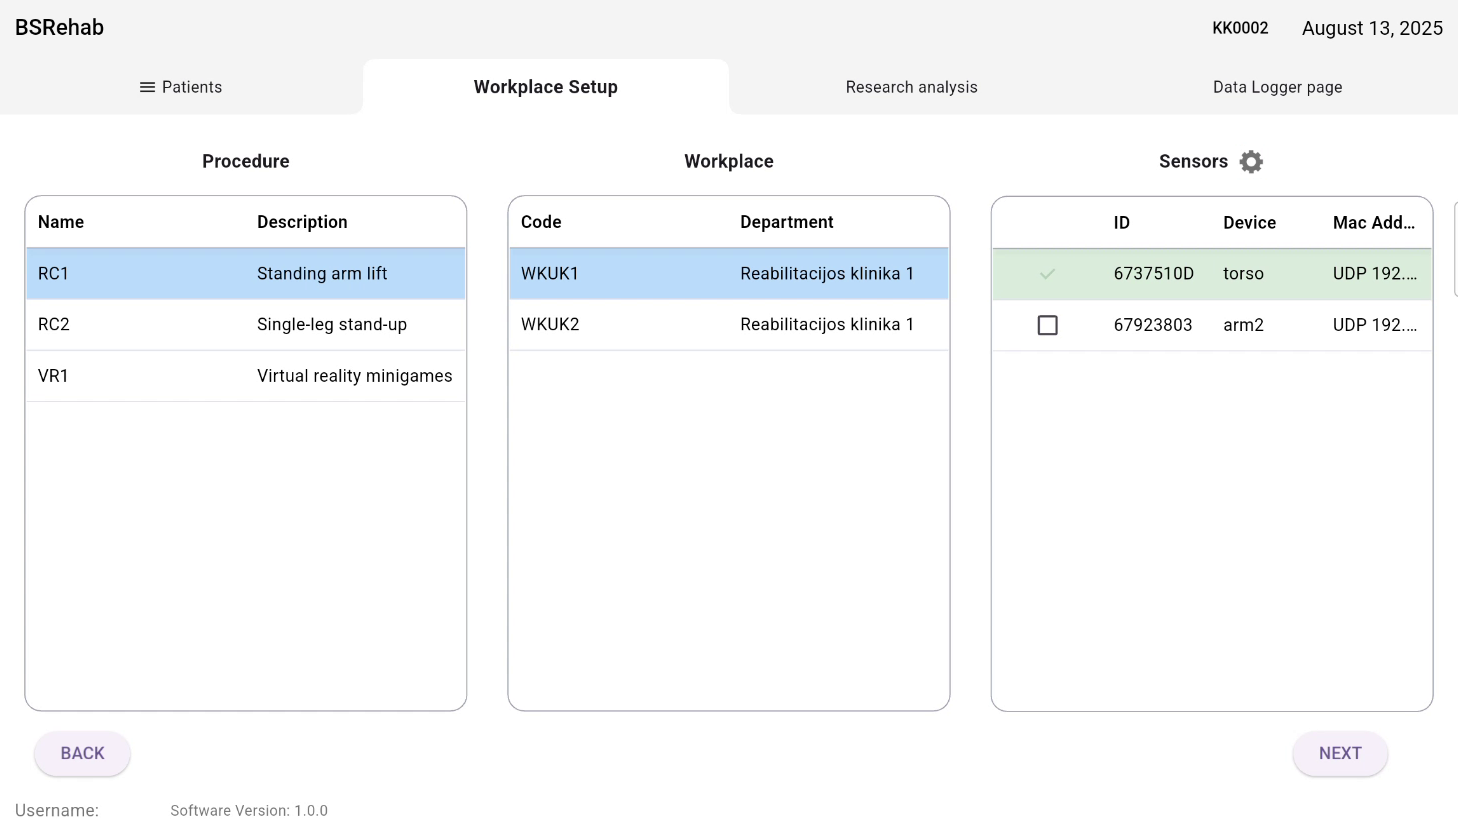
Task: Select the RC1 Standing arm lift procedure
Action: coord(245,274)
